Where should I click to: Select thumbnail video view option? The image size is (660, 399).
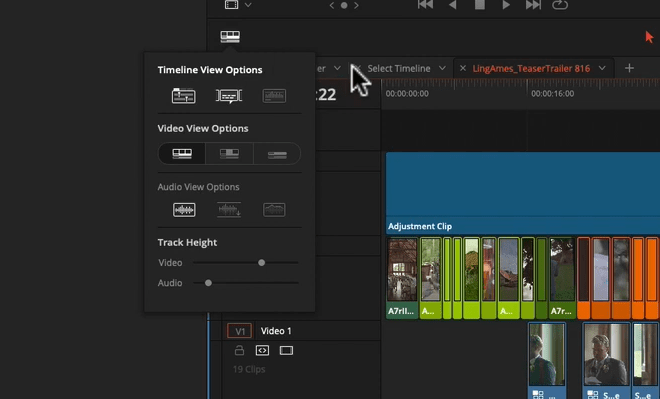229,154
